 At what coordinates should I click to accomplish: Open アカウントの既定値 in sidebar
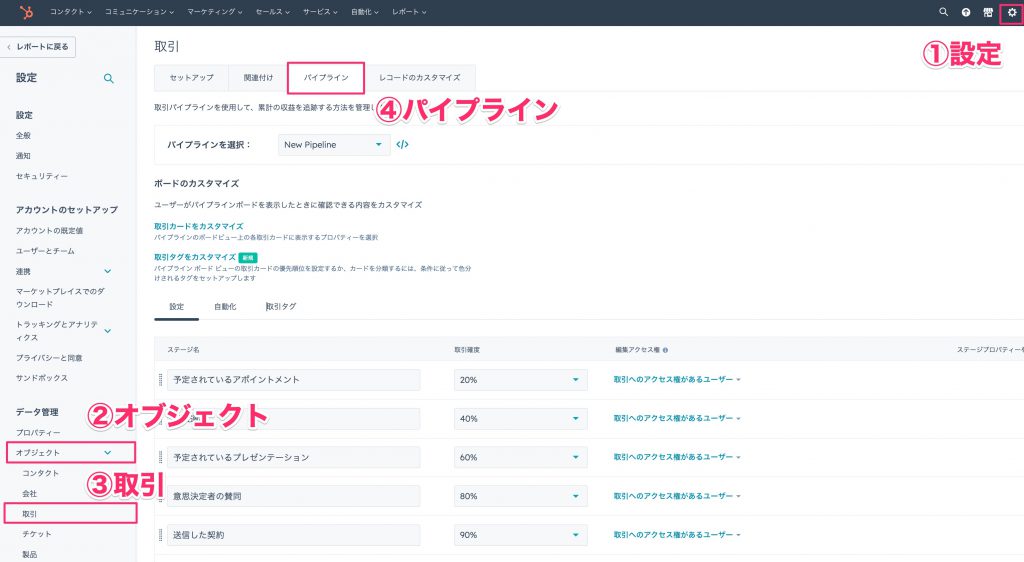50,230
